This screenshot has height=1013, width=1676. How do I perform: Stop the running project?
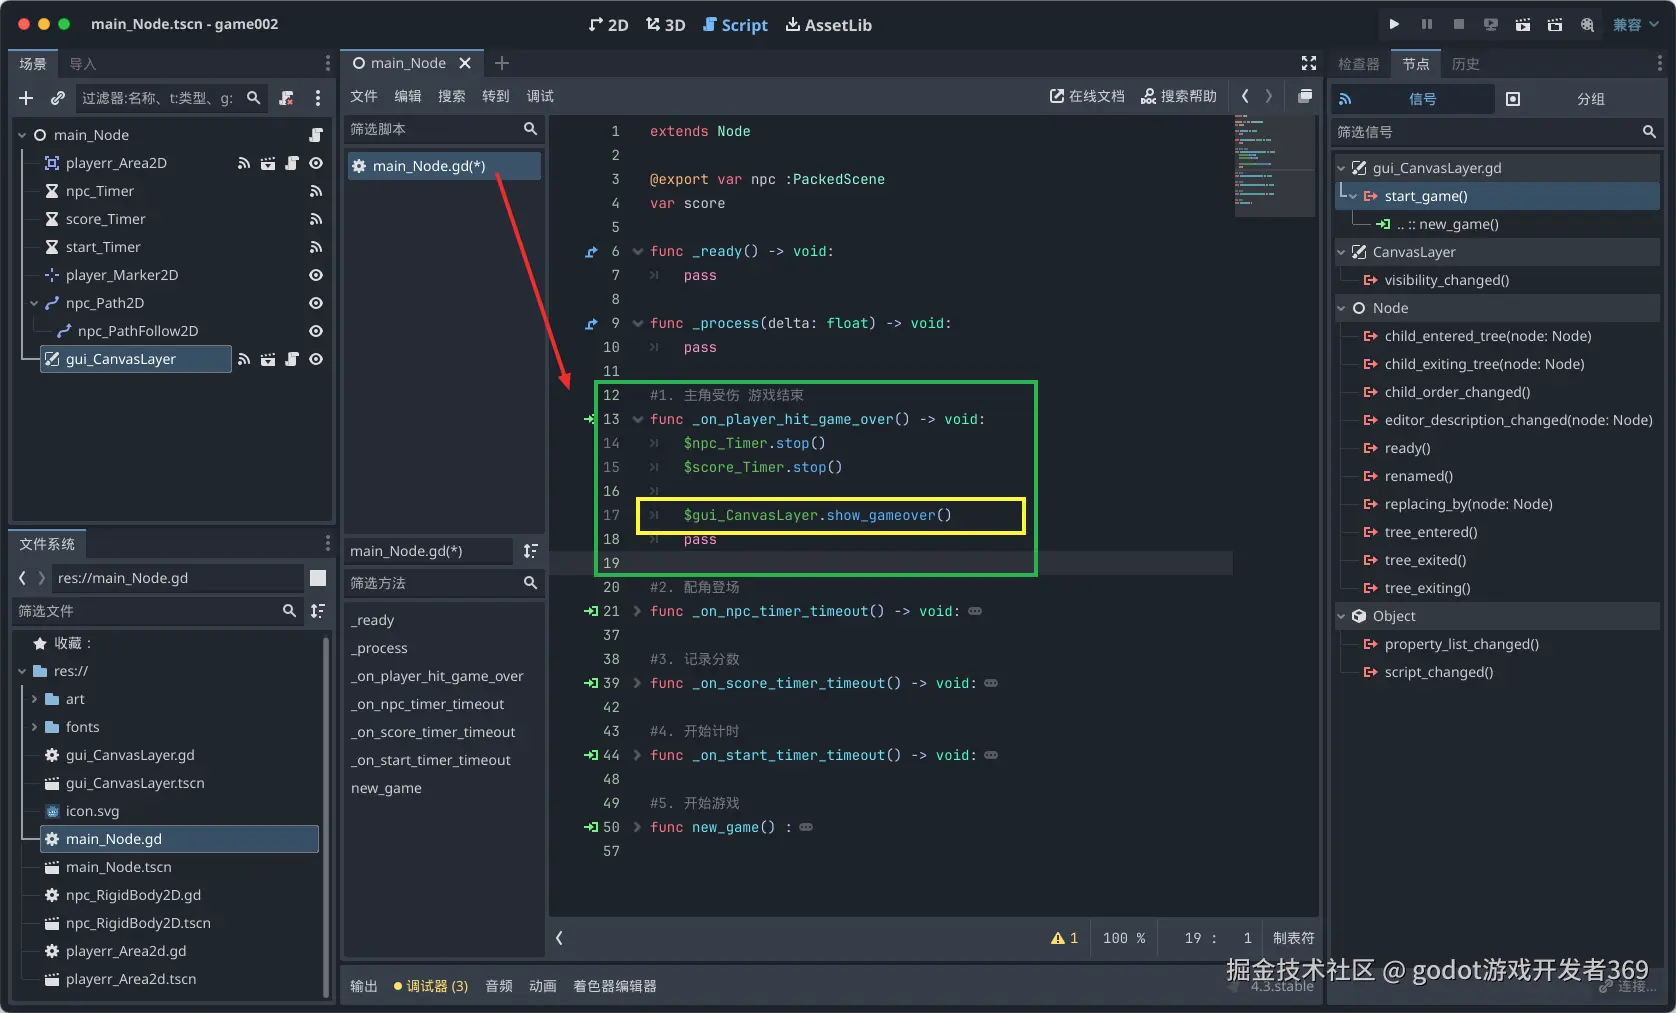point(1459,24)
